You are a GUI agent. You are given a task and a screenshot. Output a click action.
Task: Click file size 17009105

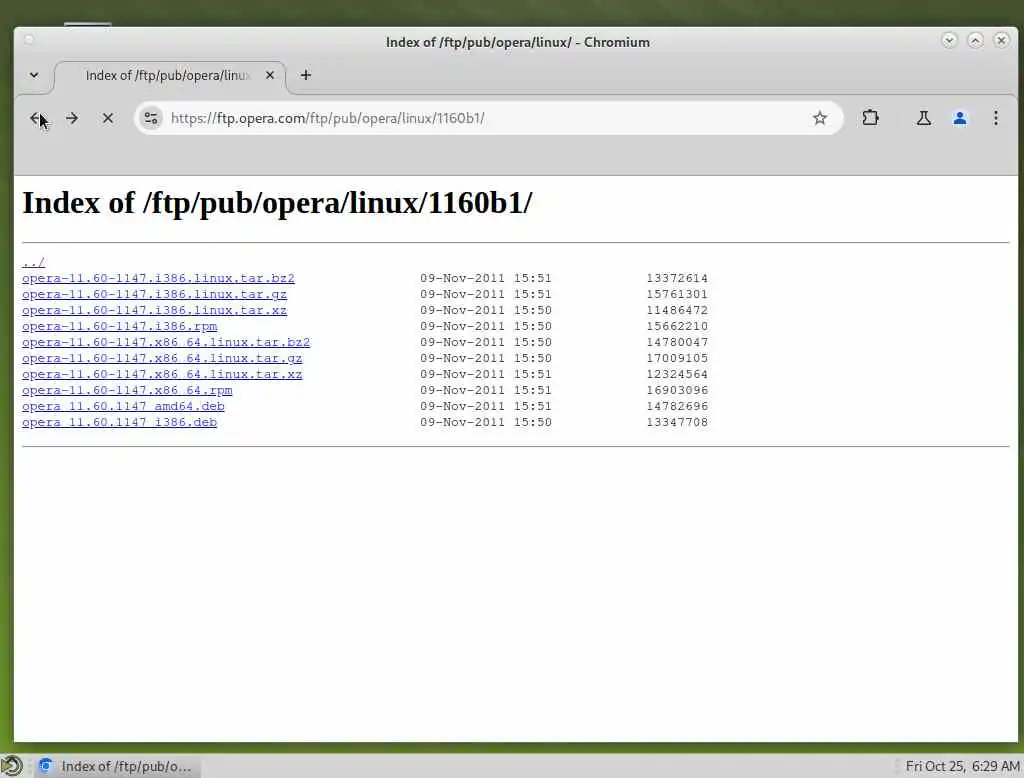677,358
